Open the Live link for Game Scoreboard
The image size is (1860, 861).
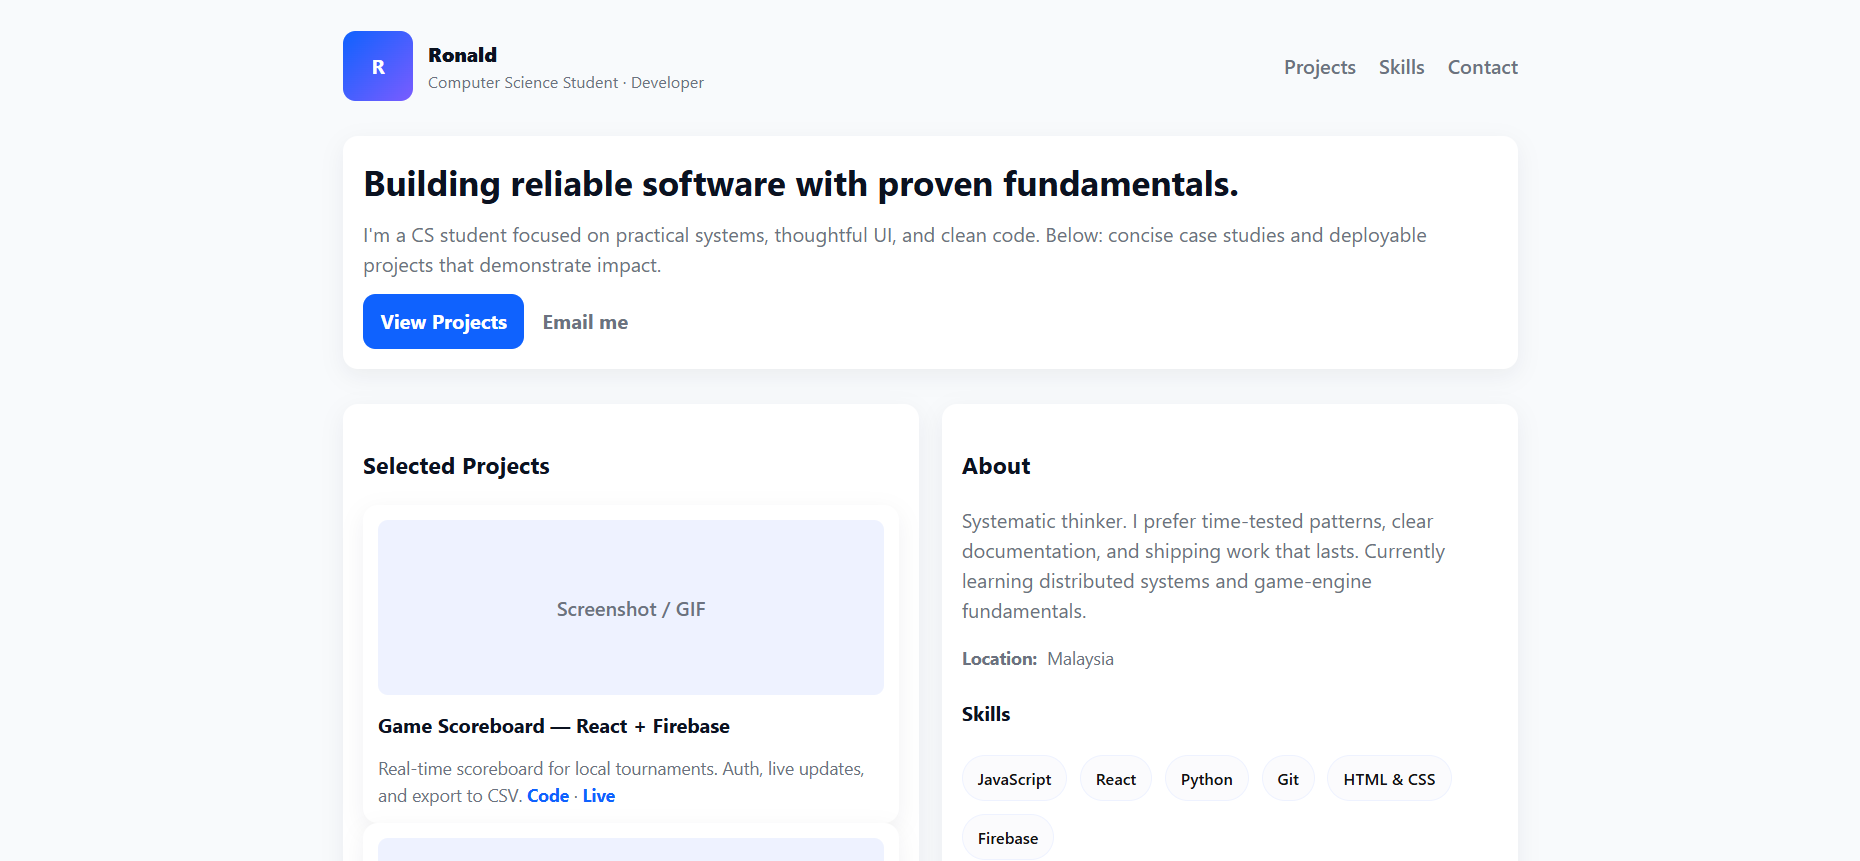(598, 796)
